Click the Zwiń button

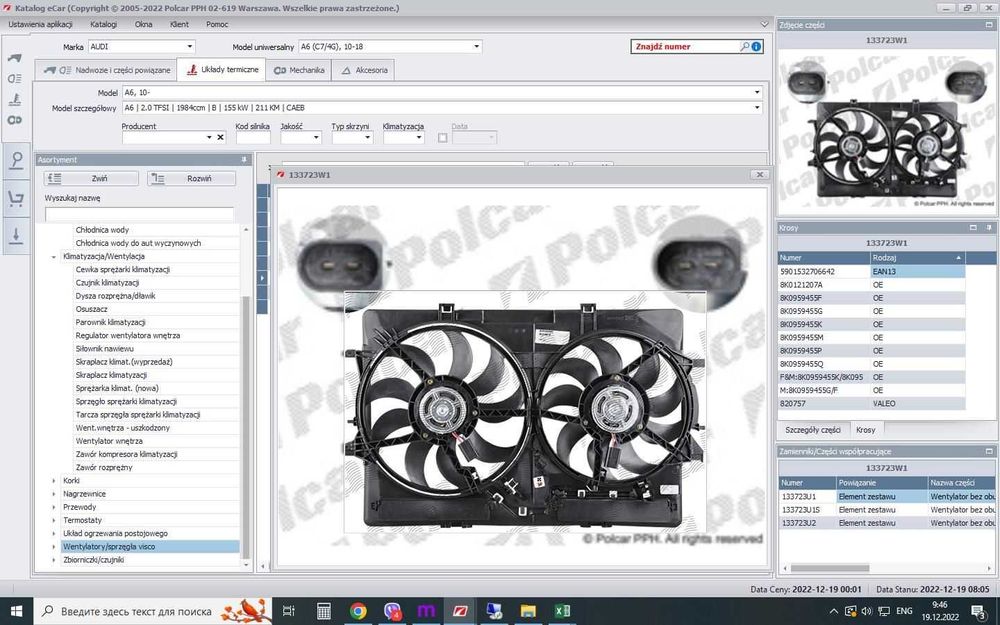[91, 179]
